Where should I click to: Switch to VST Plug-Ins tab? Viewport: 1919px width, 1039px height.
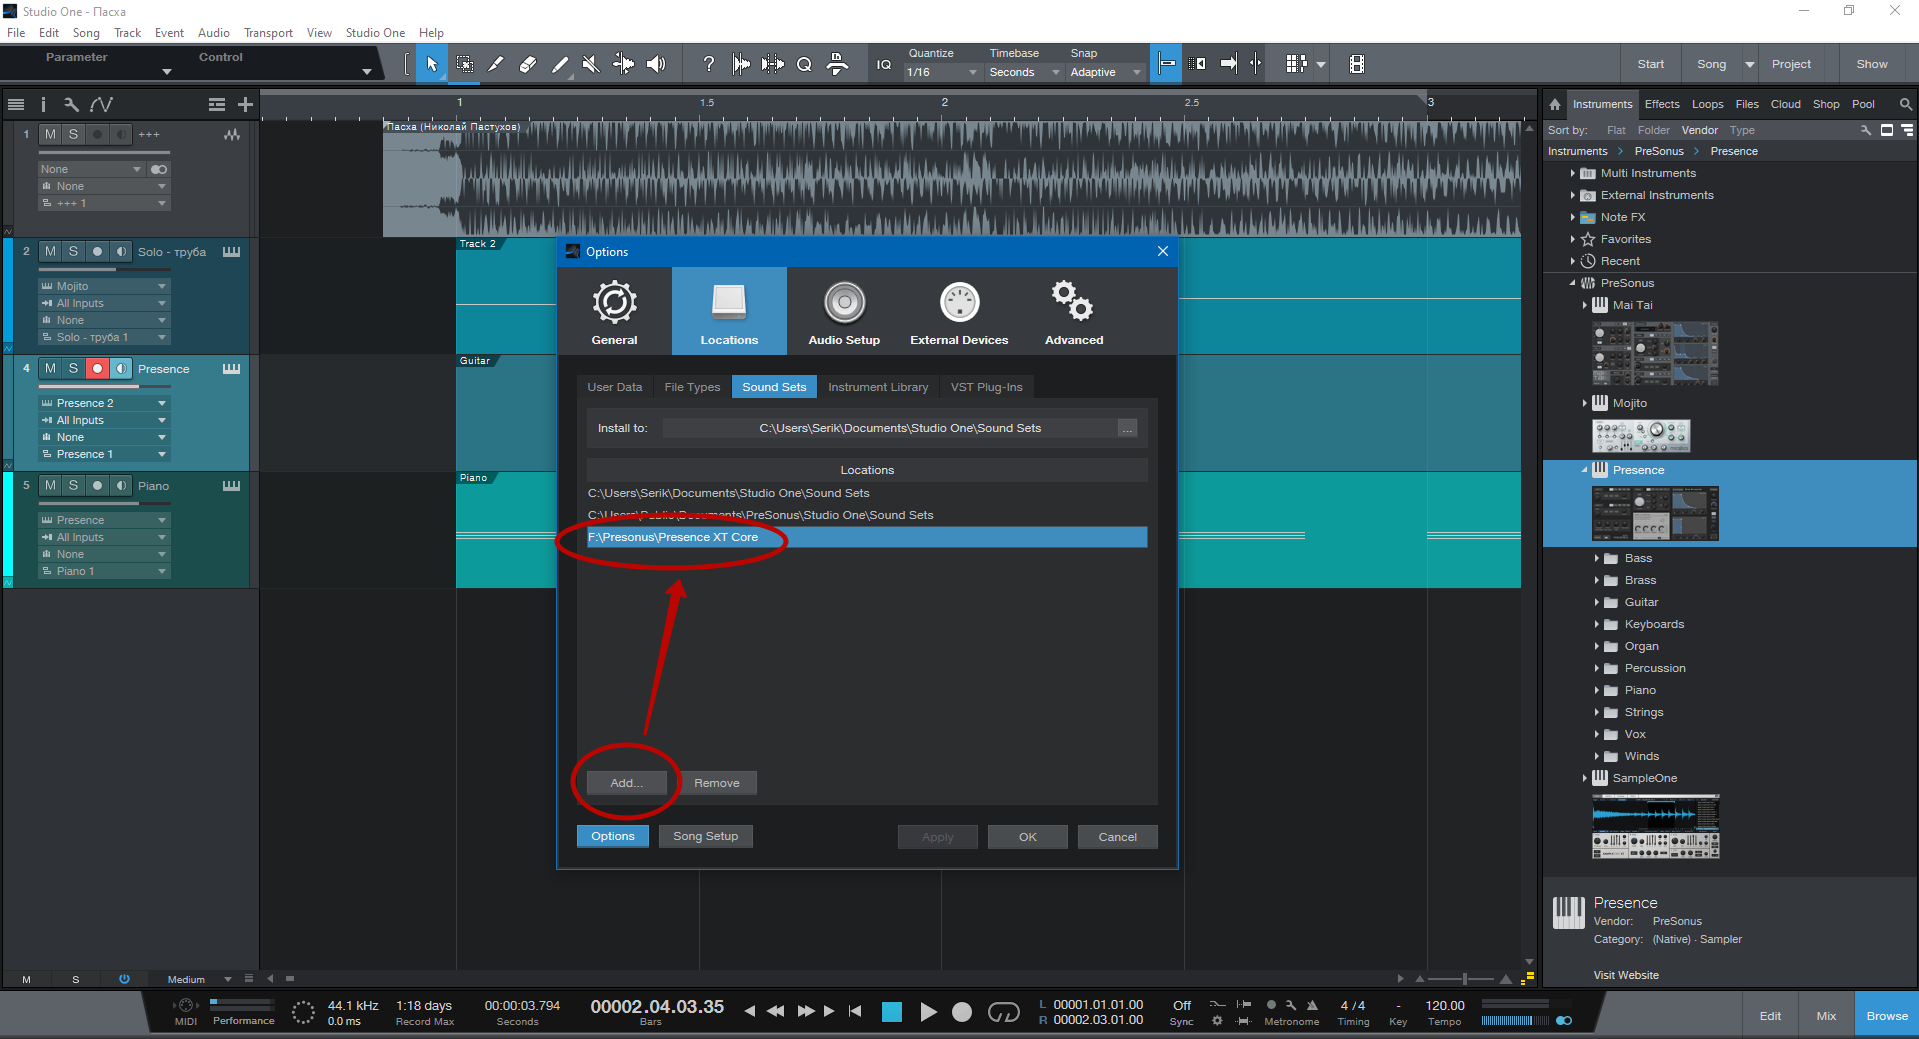tap(987, 387)
